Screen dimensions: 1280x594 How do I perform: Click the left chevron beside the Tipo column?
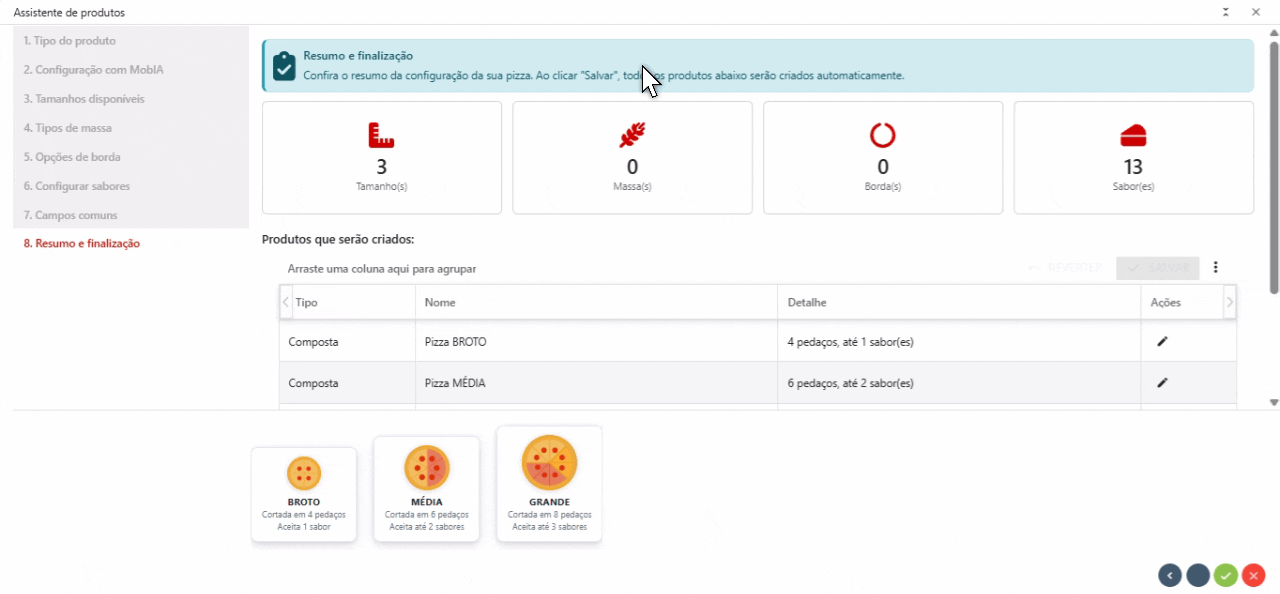point(285,301)
